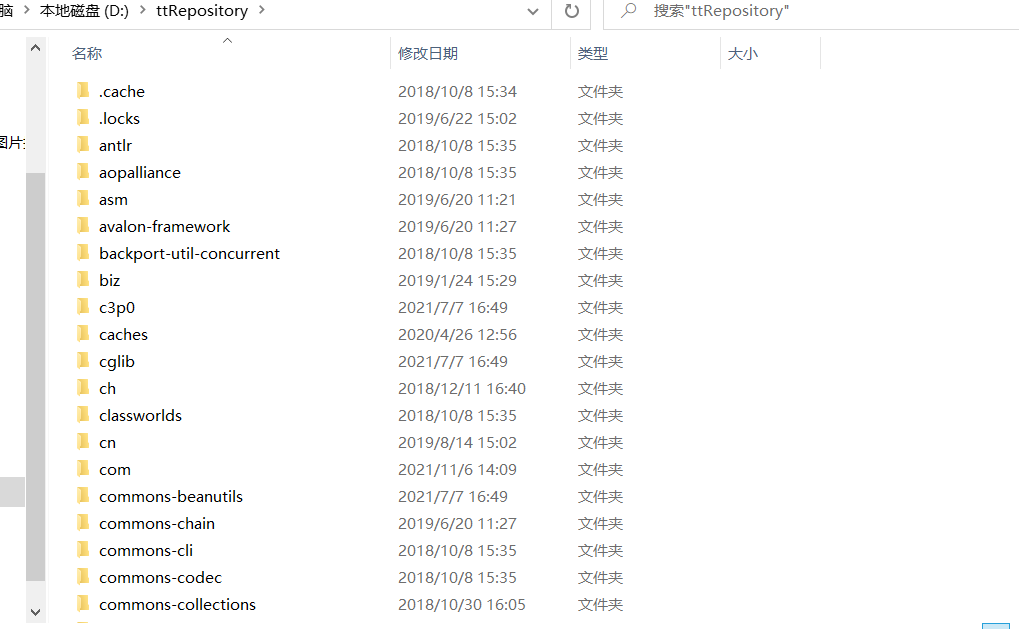Select the asm folder name

113,199
